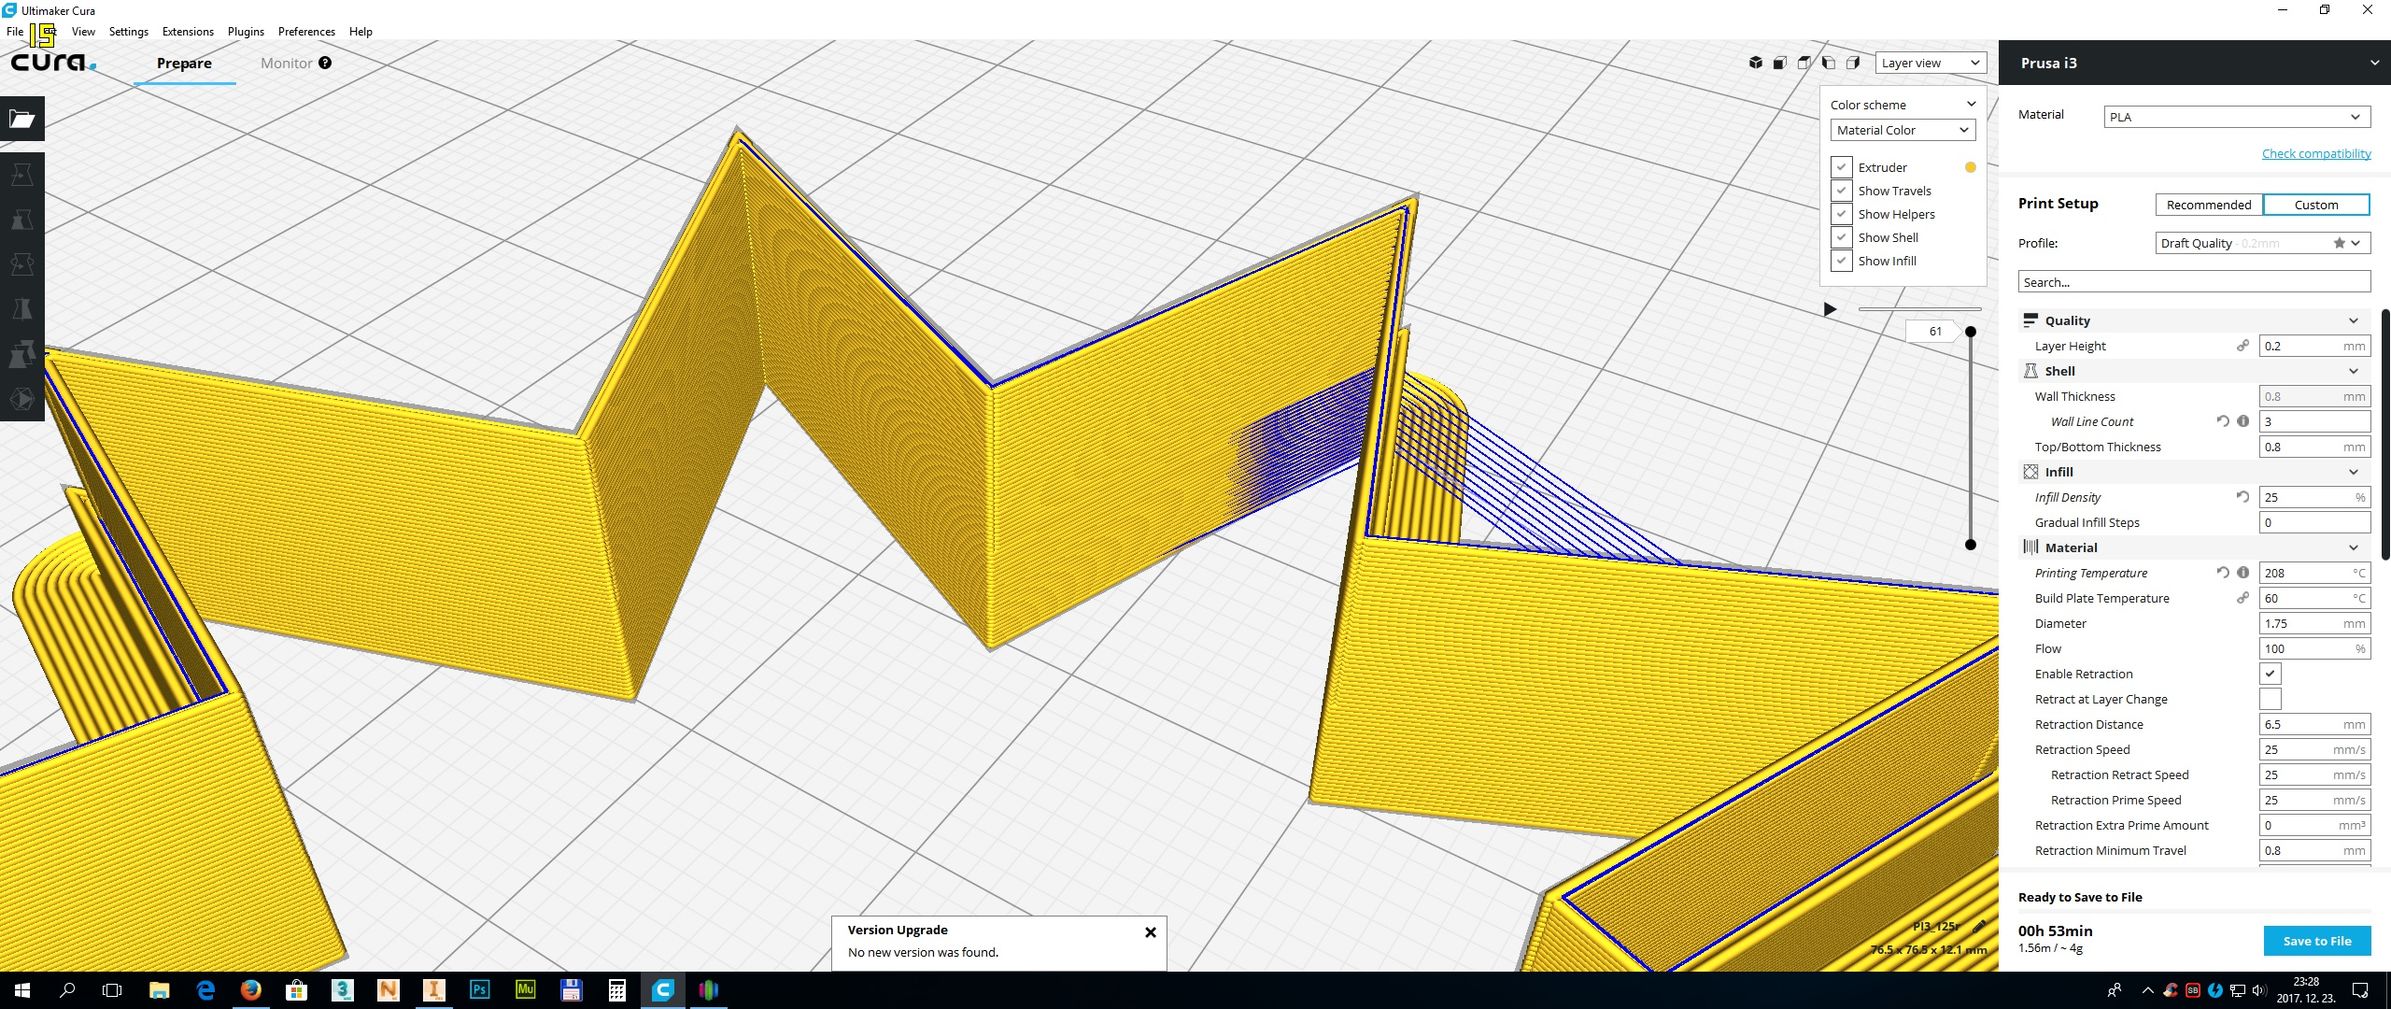Collapse the Color scheme panel
Viewport: 2391px width, 1009px height.
[x=1971, y=104]
